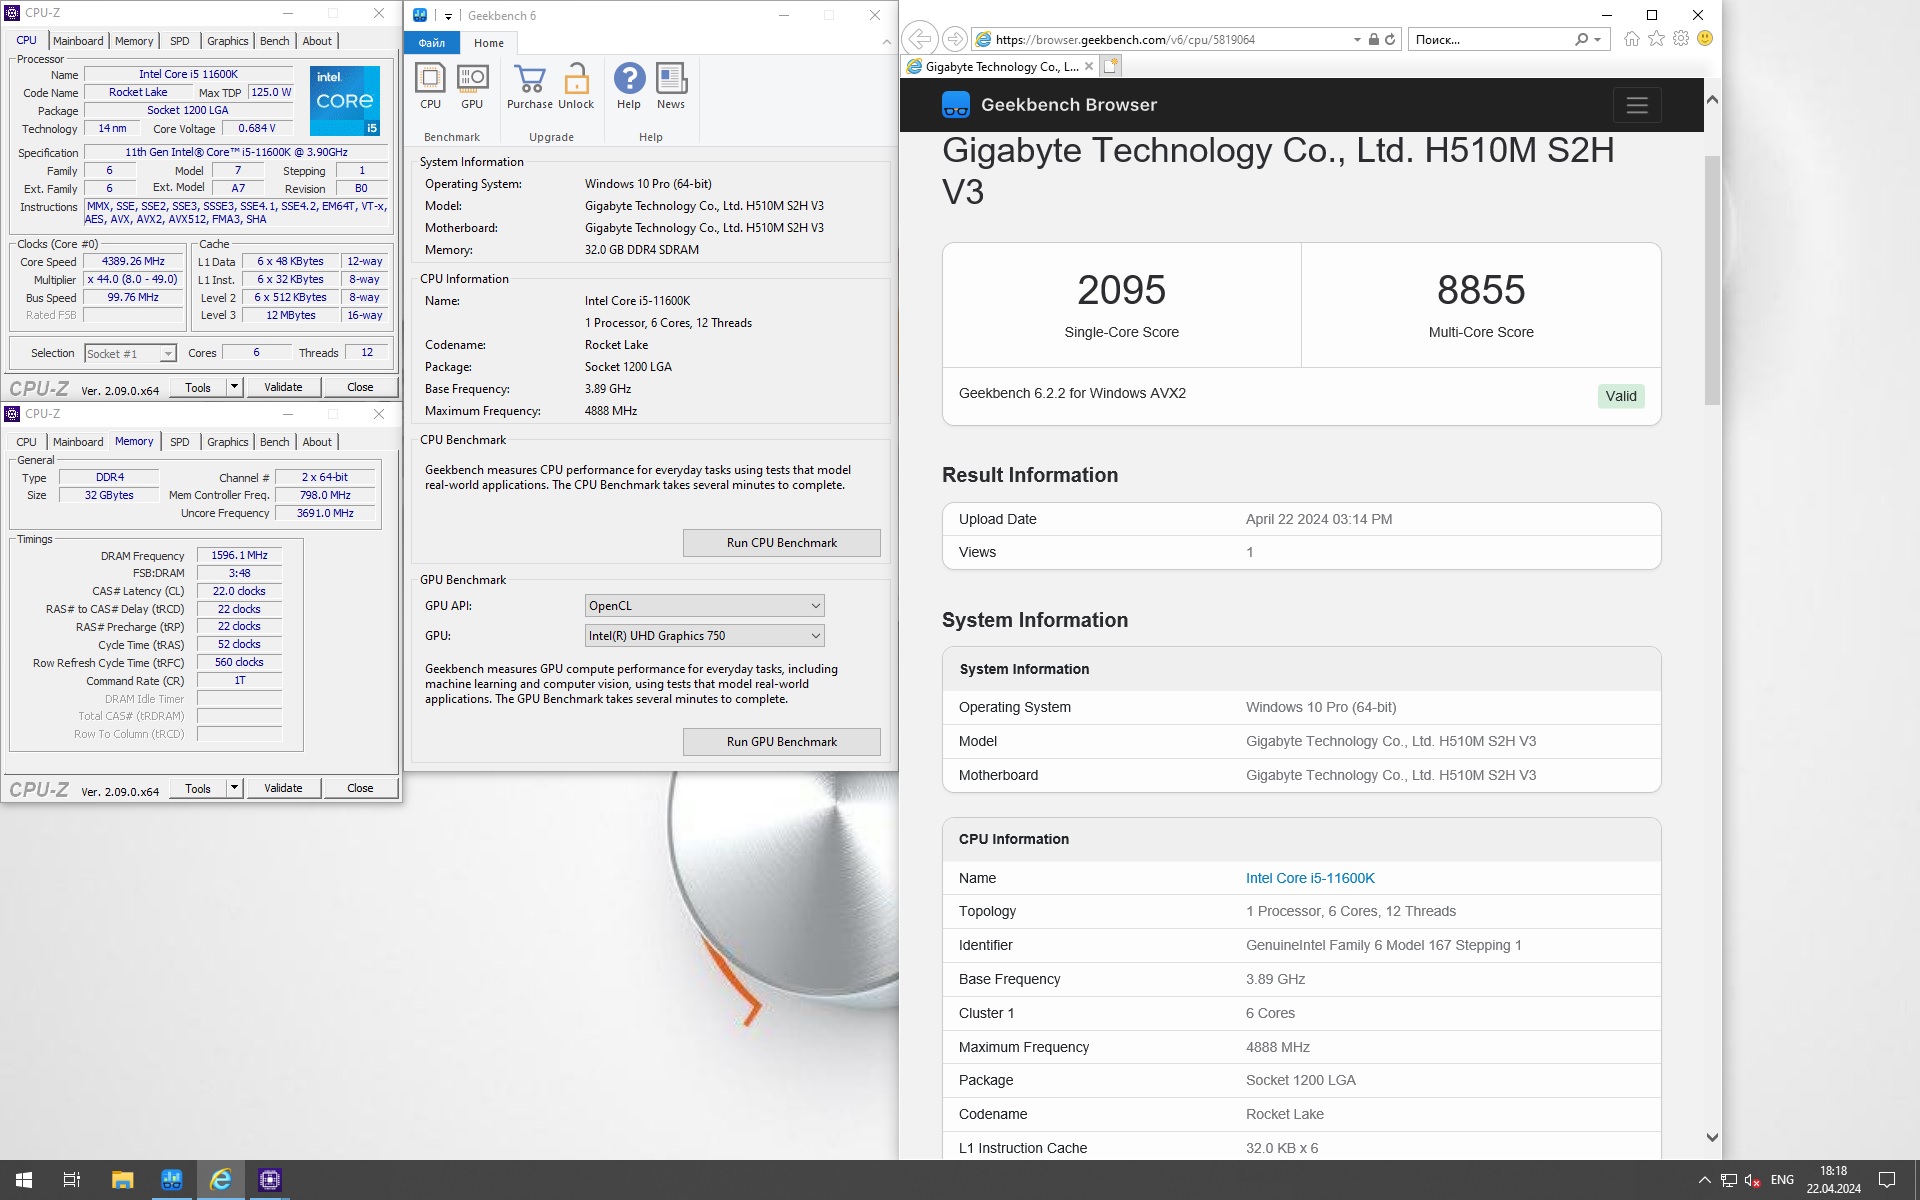Show hidden tray icons chevron
Image resolution: width=1920 pixels, height=1200 pixels.
point(1704,1181)
